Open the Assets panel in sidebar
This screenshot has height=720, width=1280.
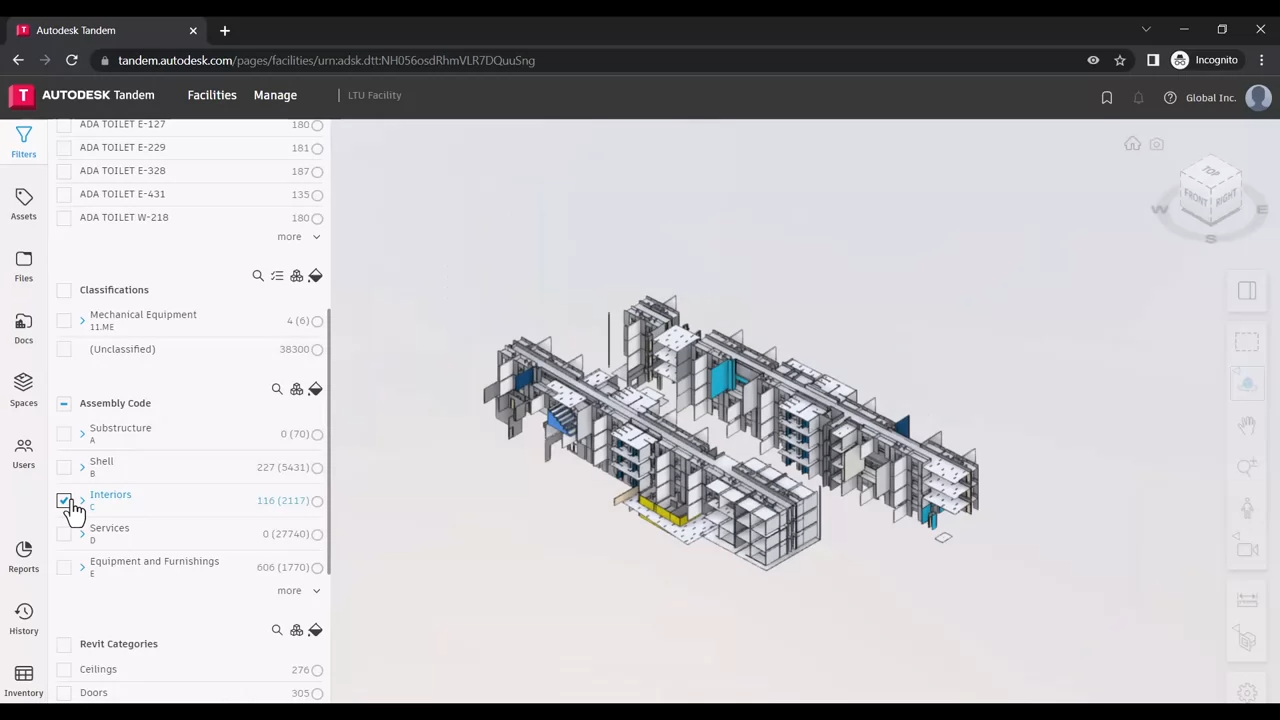pyautogui.click(x=23, y=203)
